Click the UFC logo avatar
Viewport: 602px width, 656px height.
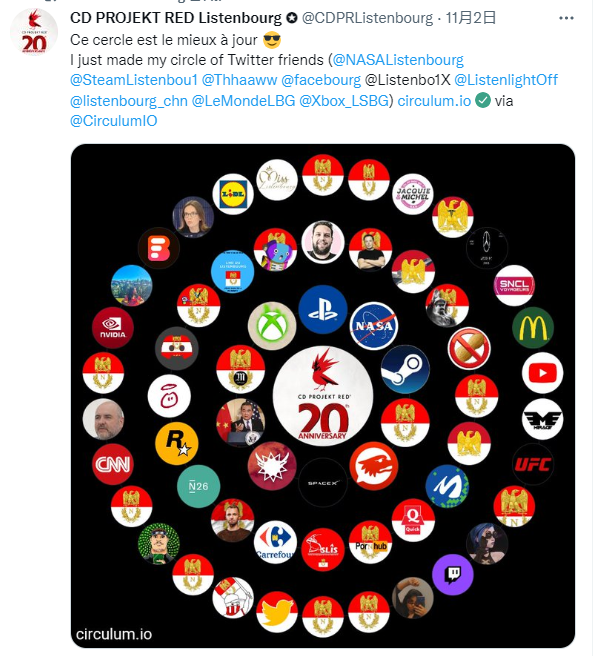coord(532,464)
